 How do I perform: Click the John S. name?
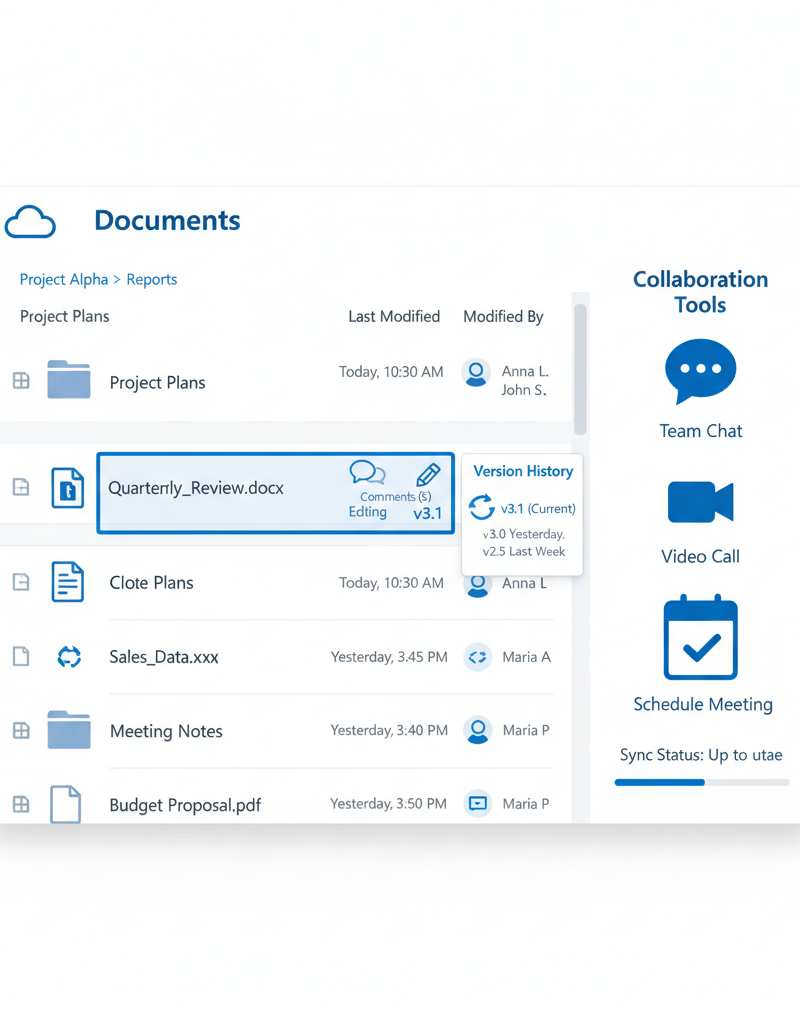tap(524, 390)
